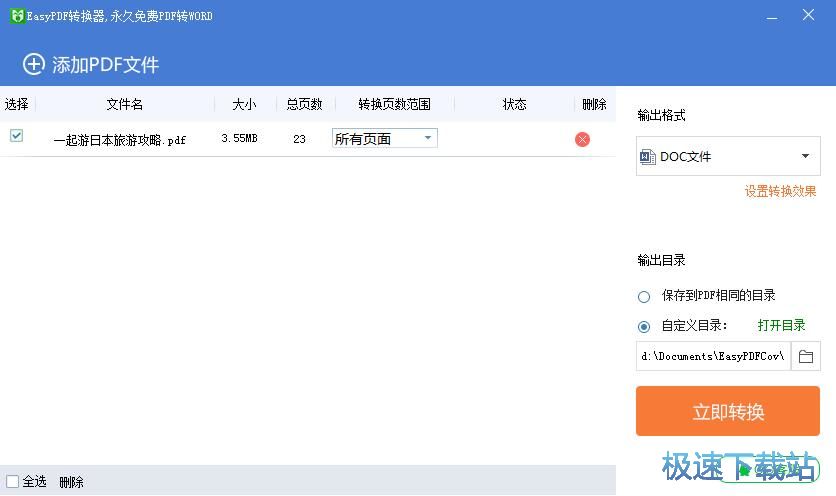
Task: Click the output directory path field
Action: [x=713, y=356]
